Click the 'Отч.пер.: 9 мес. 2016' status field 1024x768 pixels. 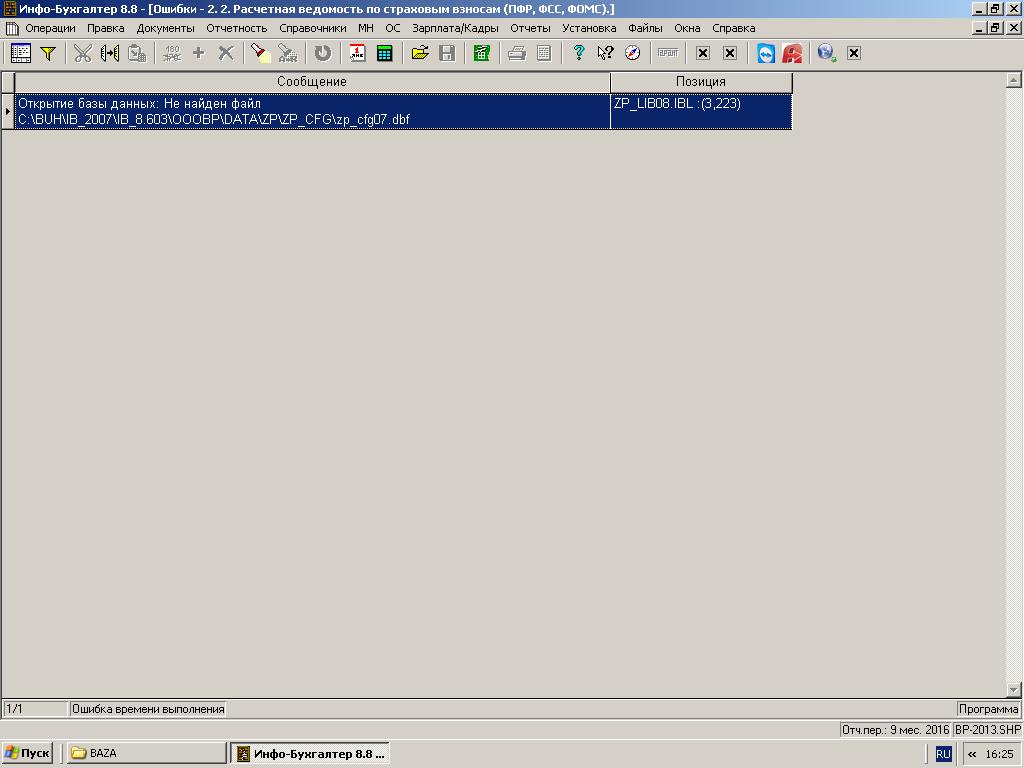tap(895, 729)
